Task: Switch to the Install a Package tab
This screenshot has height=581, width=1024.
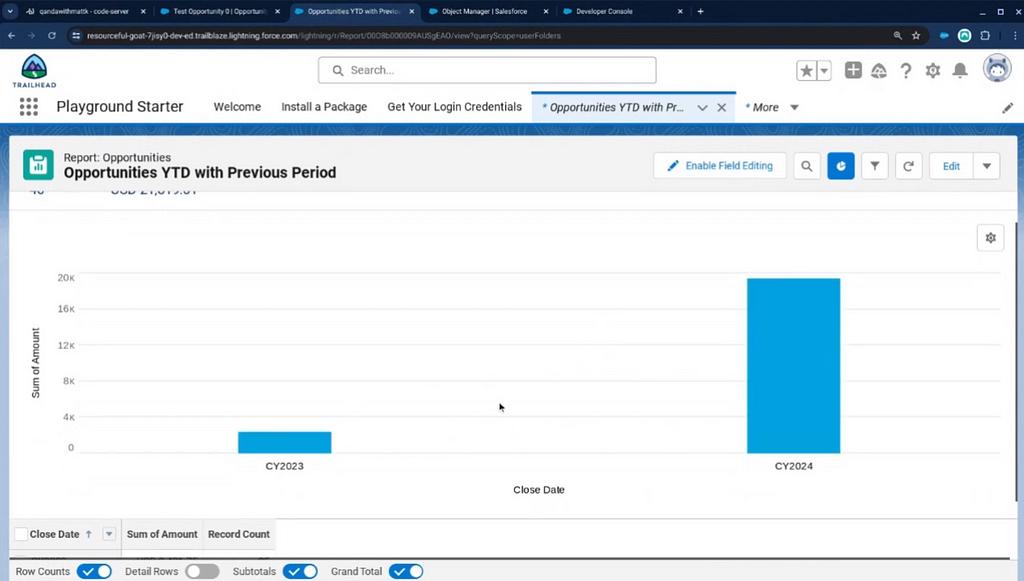Action: coord(324,107)
